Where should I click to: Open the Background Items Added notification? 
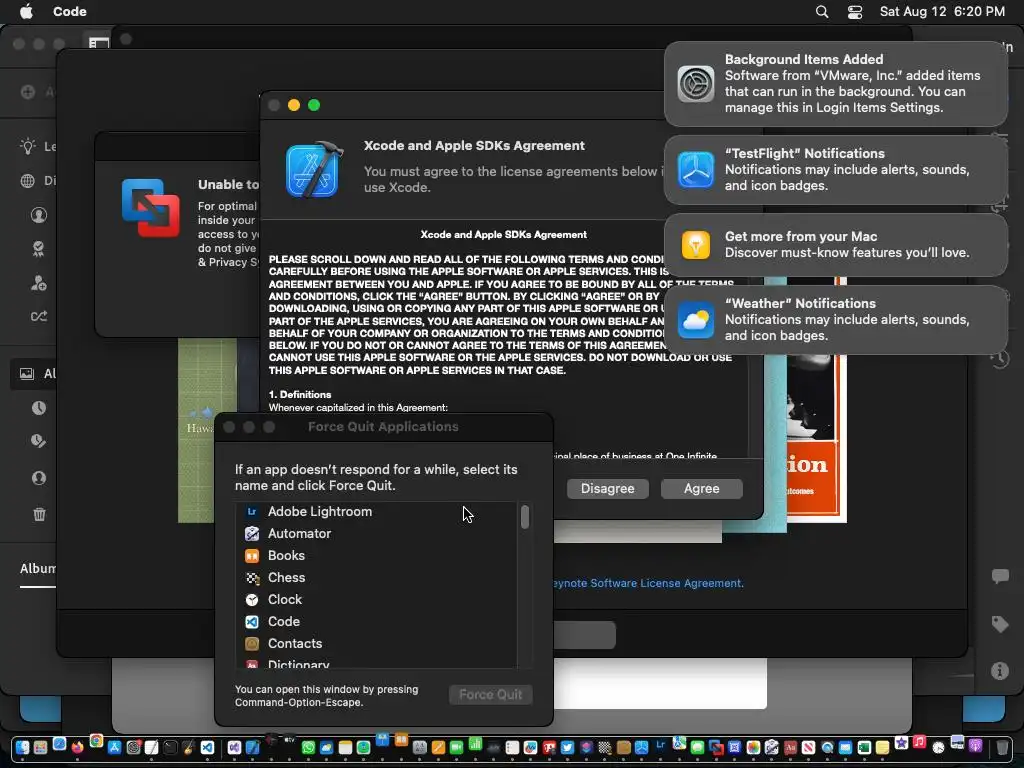(x=836, y=84)
